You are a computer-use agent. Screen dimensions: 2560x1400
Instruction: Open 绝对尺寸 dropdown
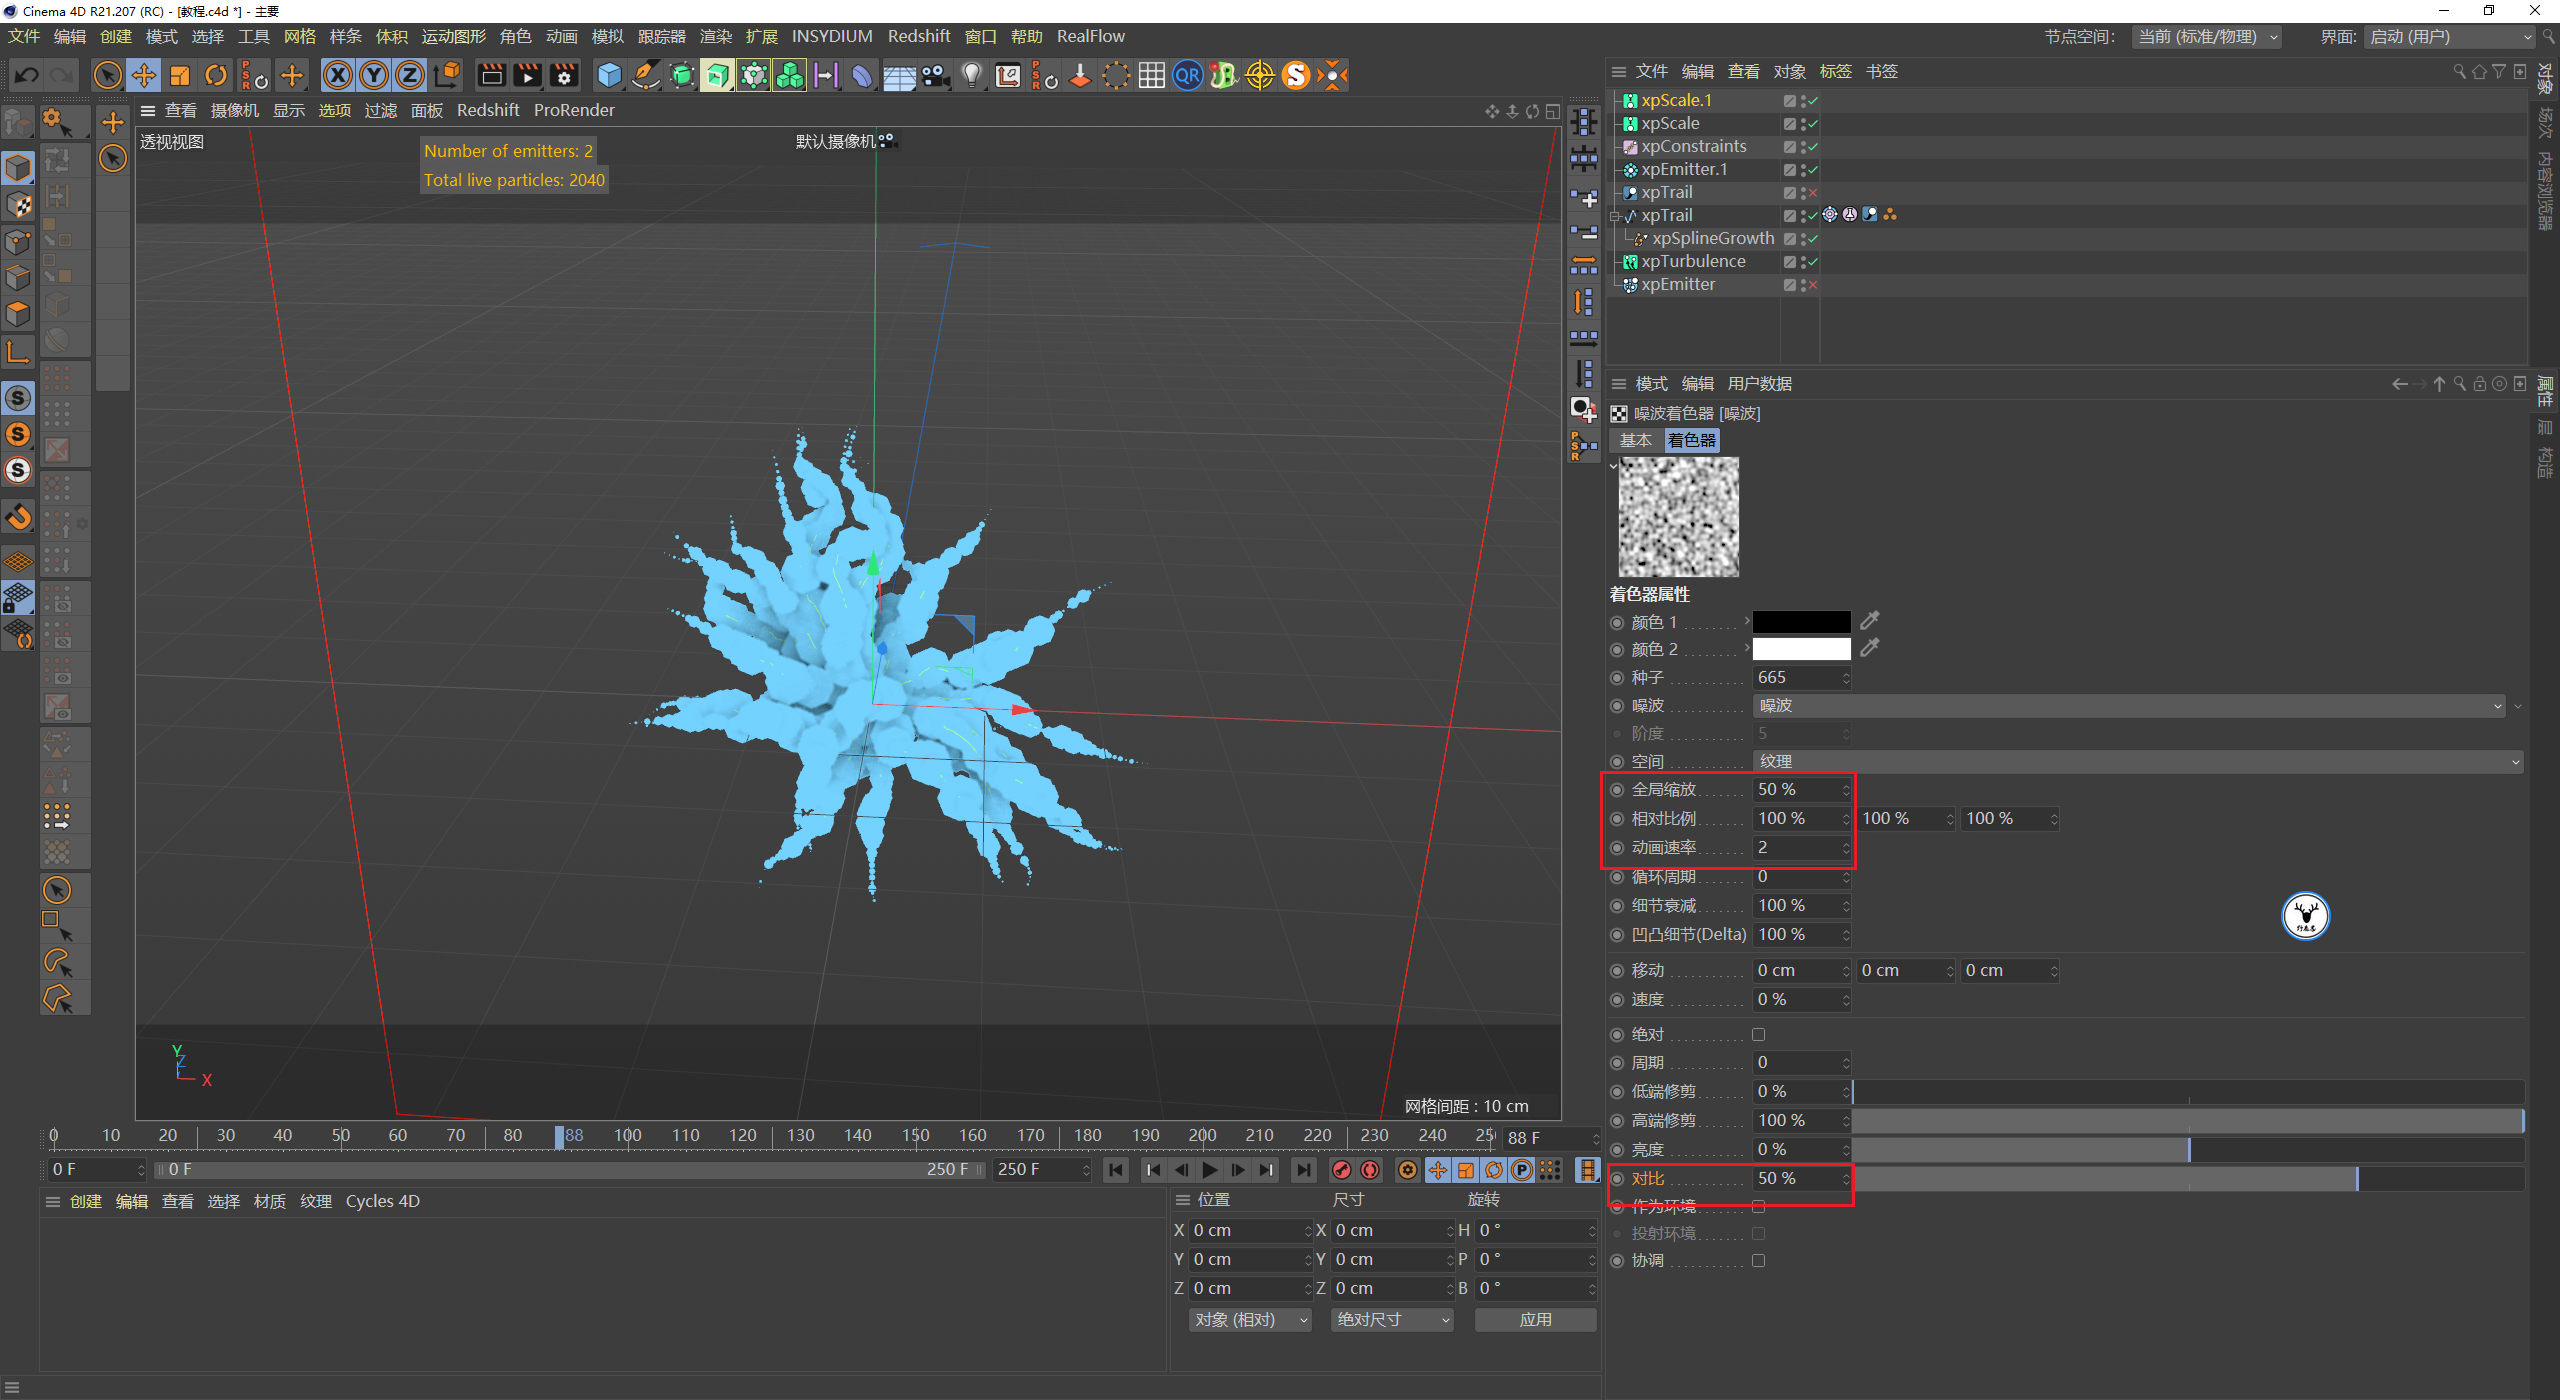pos(1392,1320)
